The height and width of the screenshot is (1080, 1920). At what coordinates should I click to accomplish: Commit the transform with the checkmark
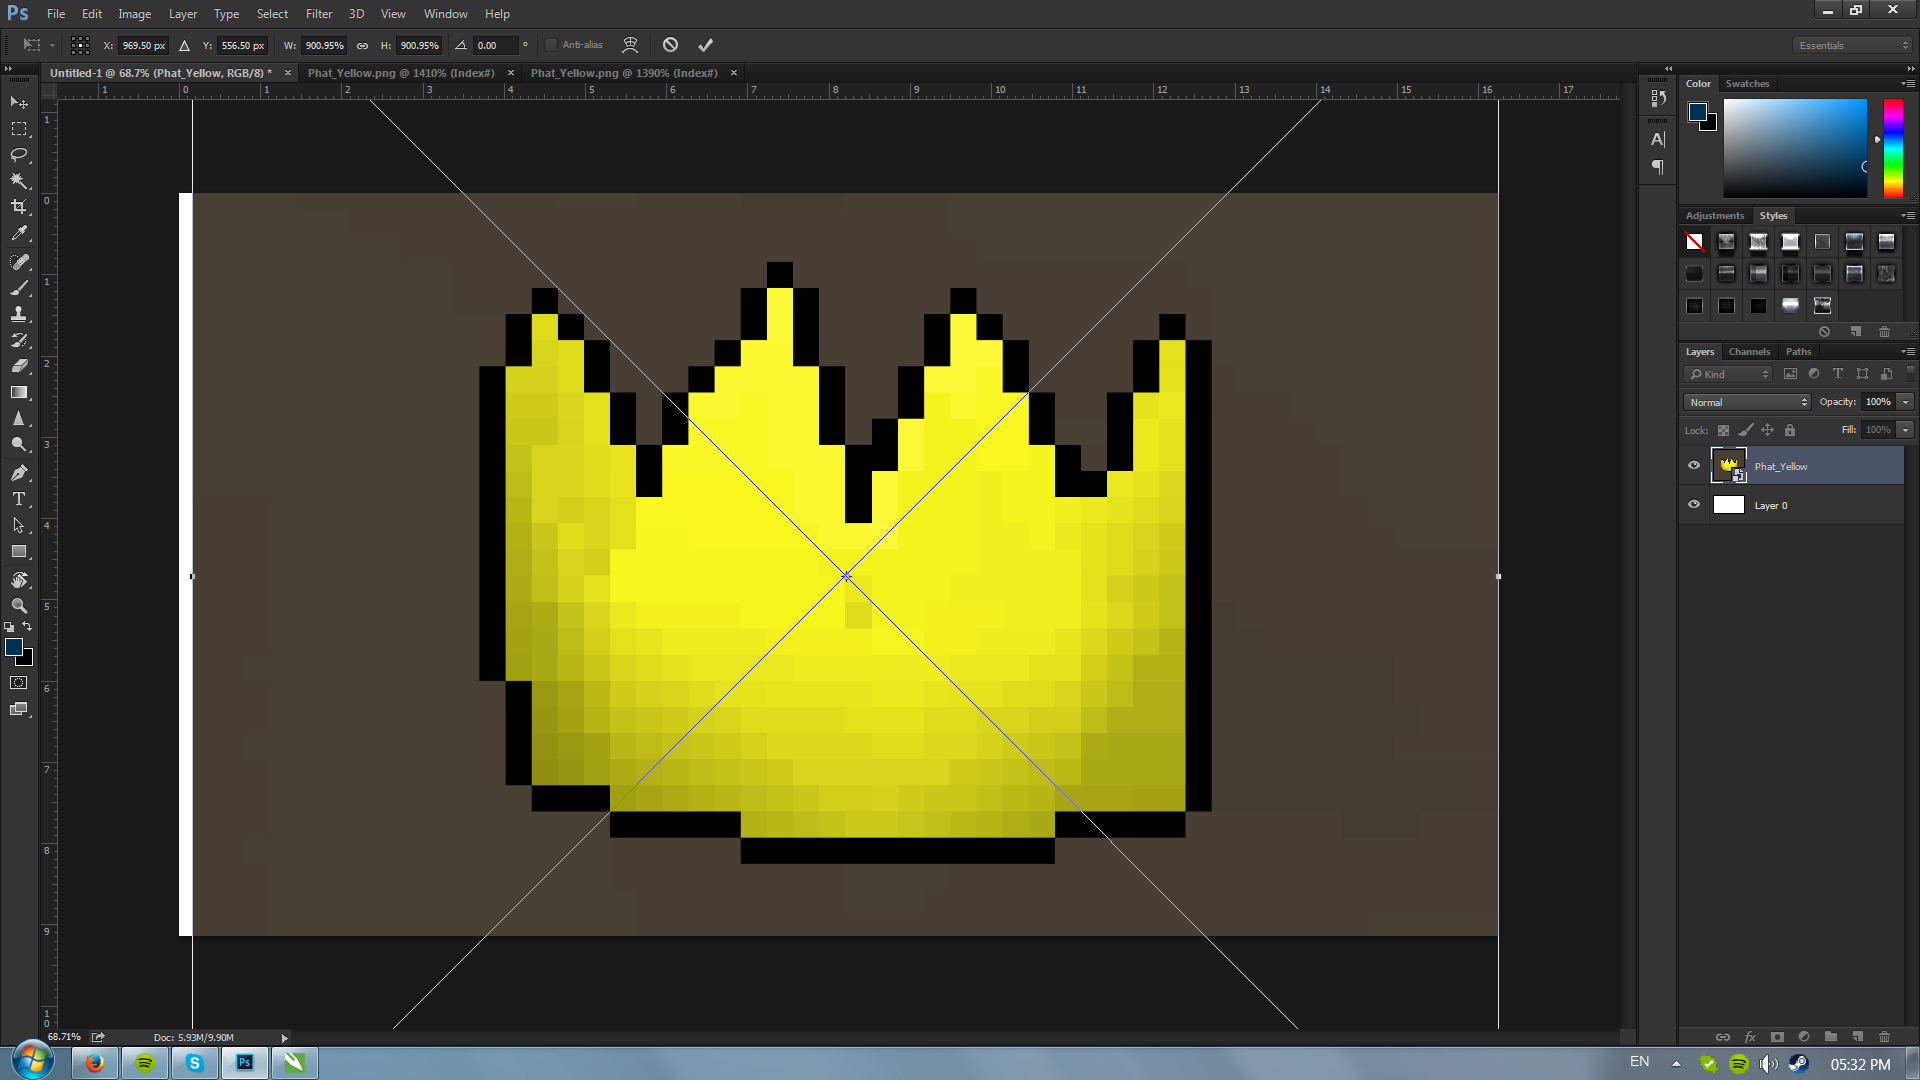pos(706,45)
